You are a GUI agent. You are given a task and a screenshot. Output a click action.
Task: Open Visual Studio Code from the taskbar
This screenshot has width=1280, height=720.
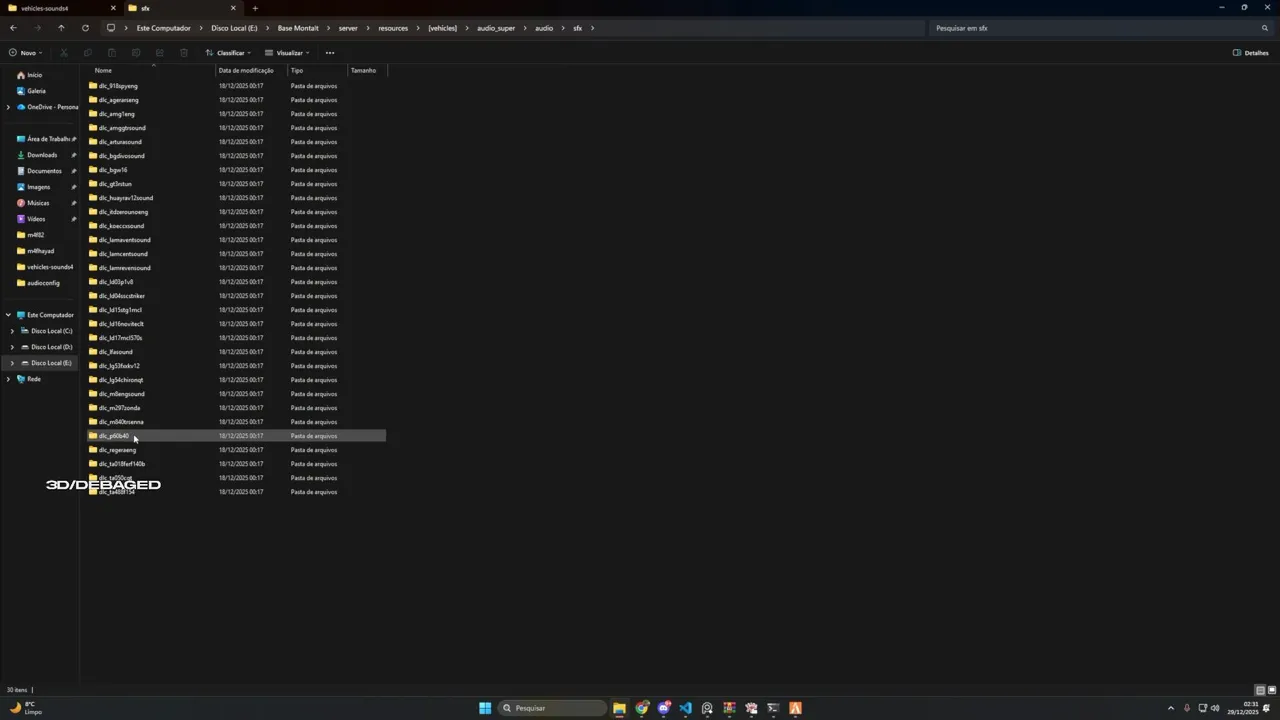point(685,708)
